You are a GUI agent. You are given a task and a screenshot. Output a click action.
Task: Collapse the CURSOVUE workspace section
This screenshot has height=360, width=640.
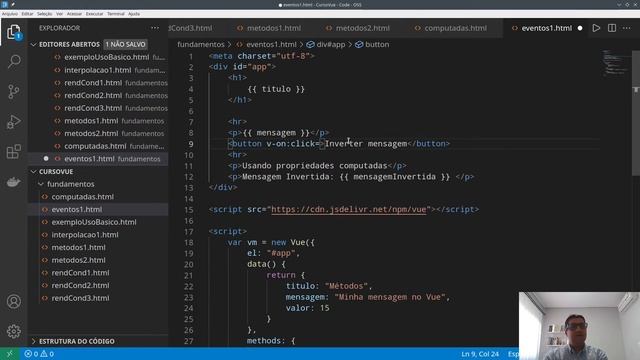(x=34, y=171)
